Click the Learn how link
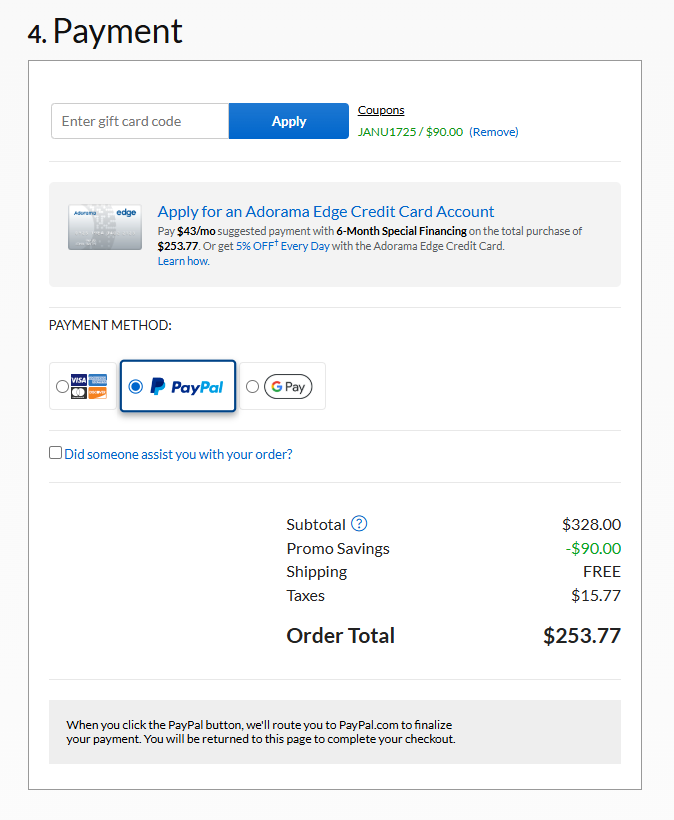674x820 pixels. point(183,261)
